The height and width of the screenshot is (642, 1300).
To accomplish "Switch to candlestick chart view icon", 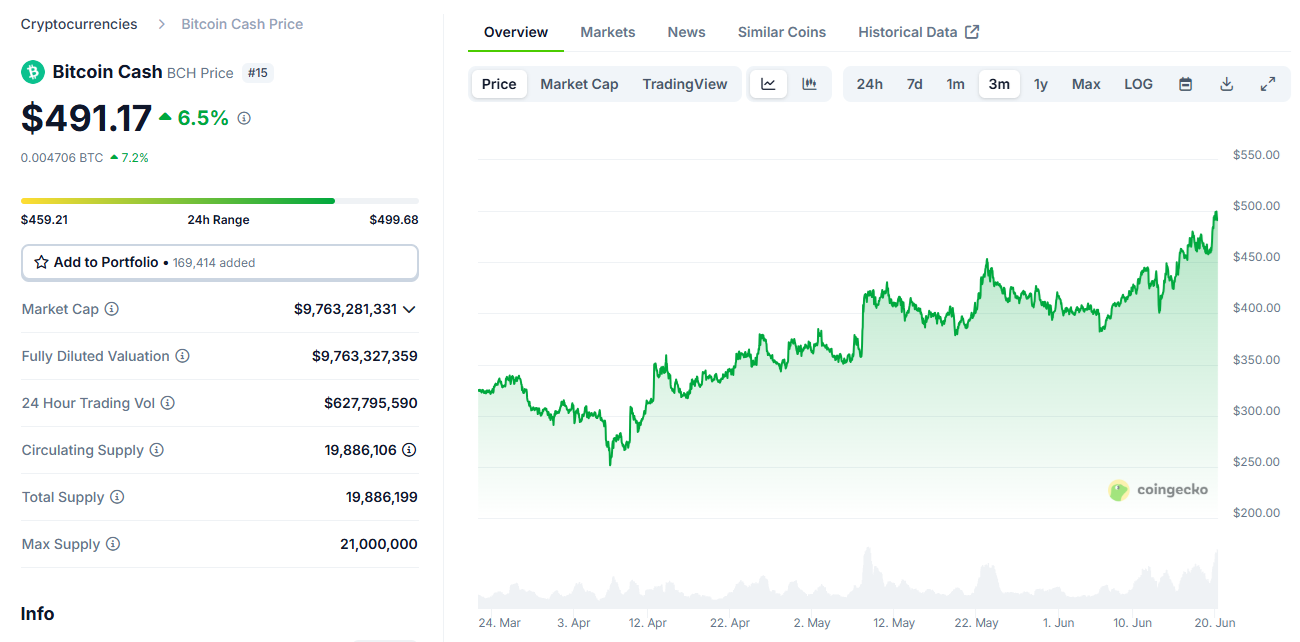I will coord(810,84).
